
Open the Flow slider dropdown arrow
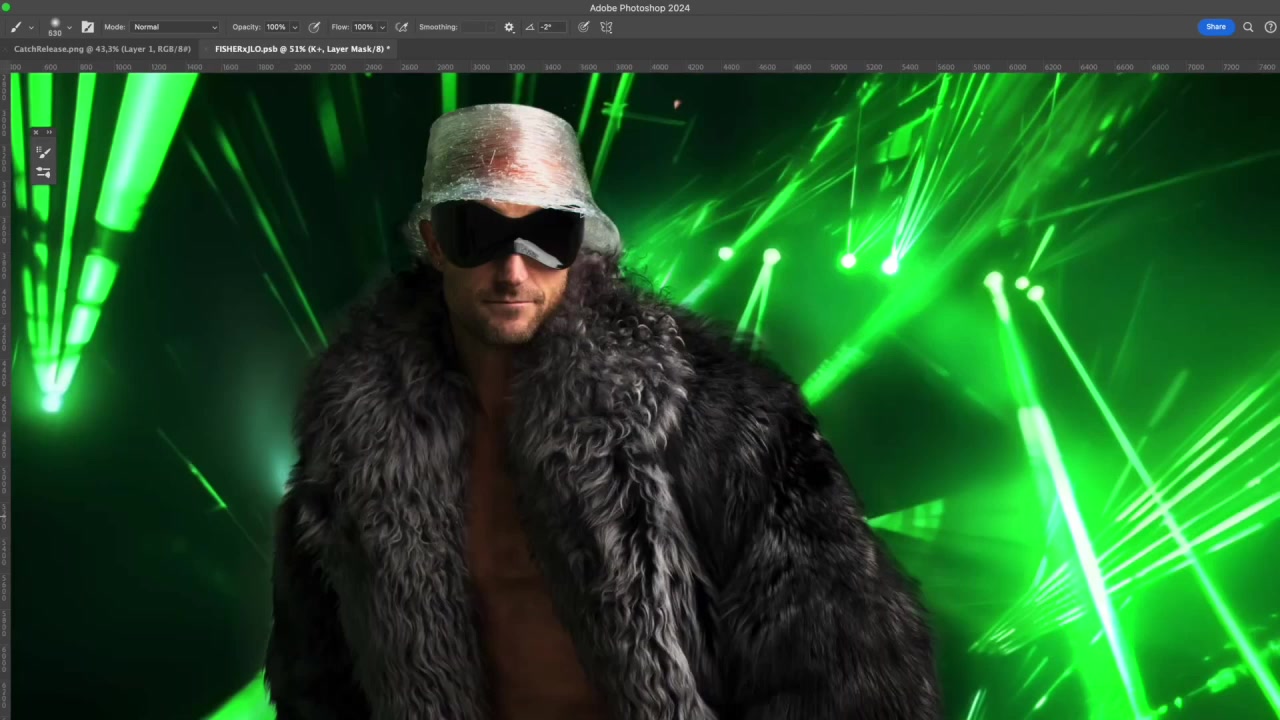(x=382, y=27)
